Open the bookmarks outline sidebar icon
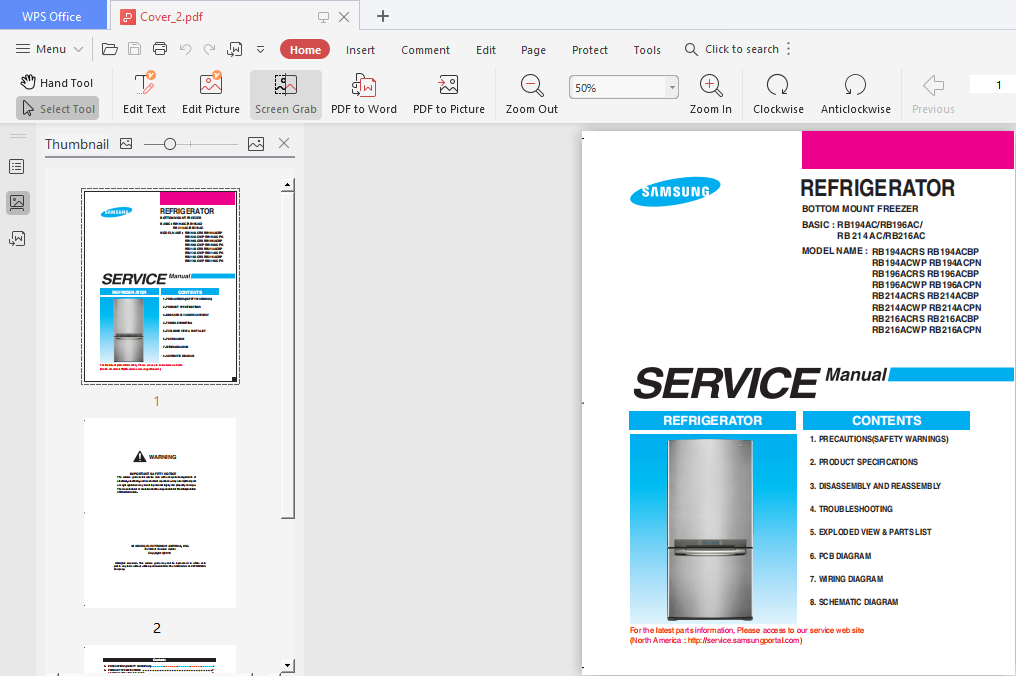 tap(17, 167)
